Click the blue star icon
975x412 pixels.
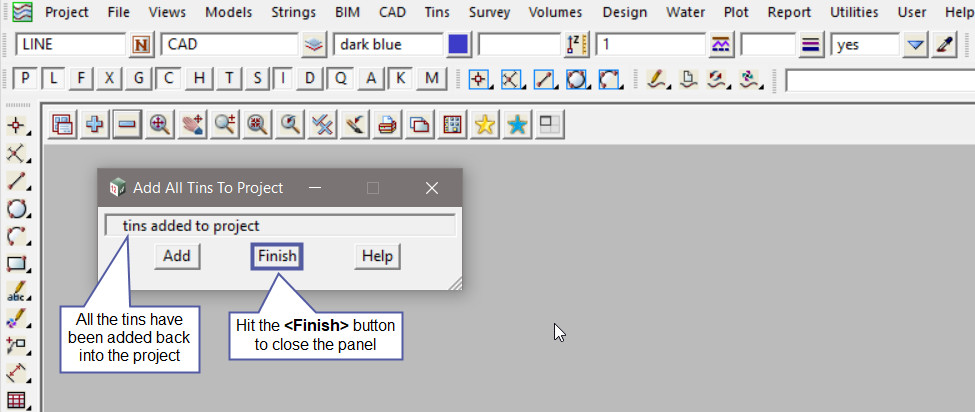click(x=517, y=125)
